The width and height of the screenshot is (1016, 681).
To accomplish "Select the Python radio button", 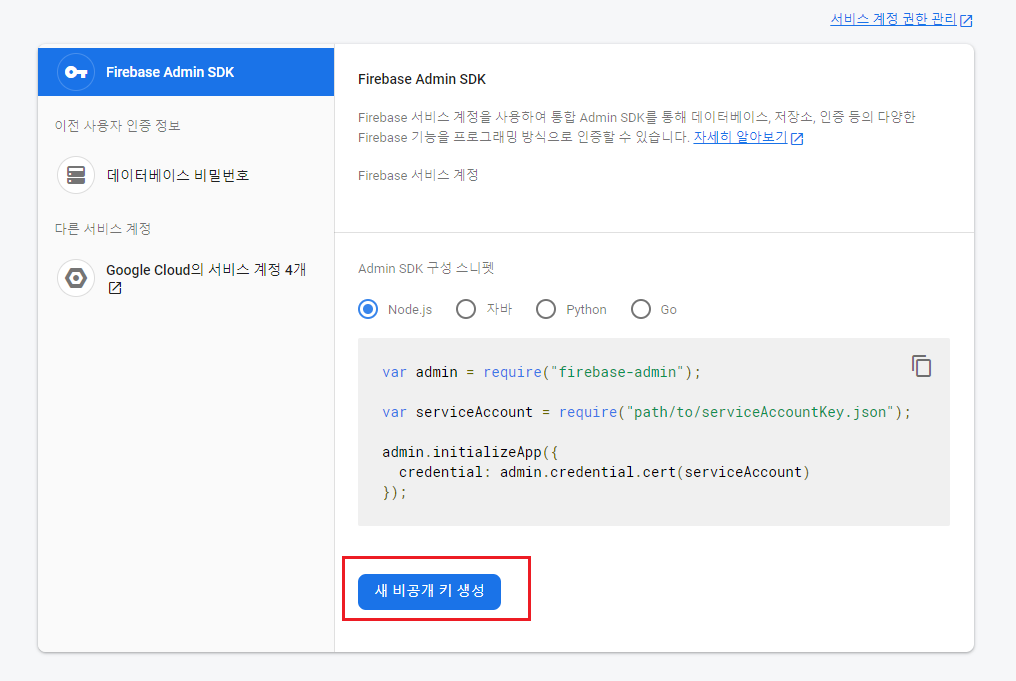I will [546, 310].
